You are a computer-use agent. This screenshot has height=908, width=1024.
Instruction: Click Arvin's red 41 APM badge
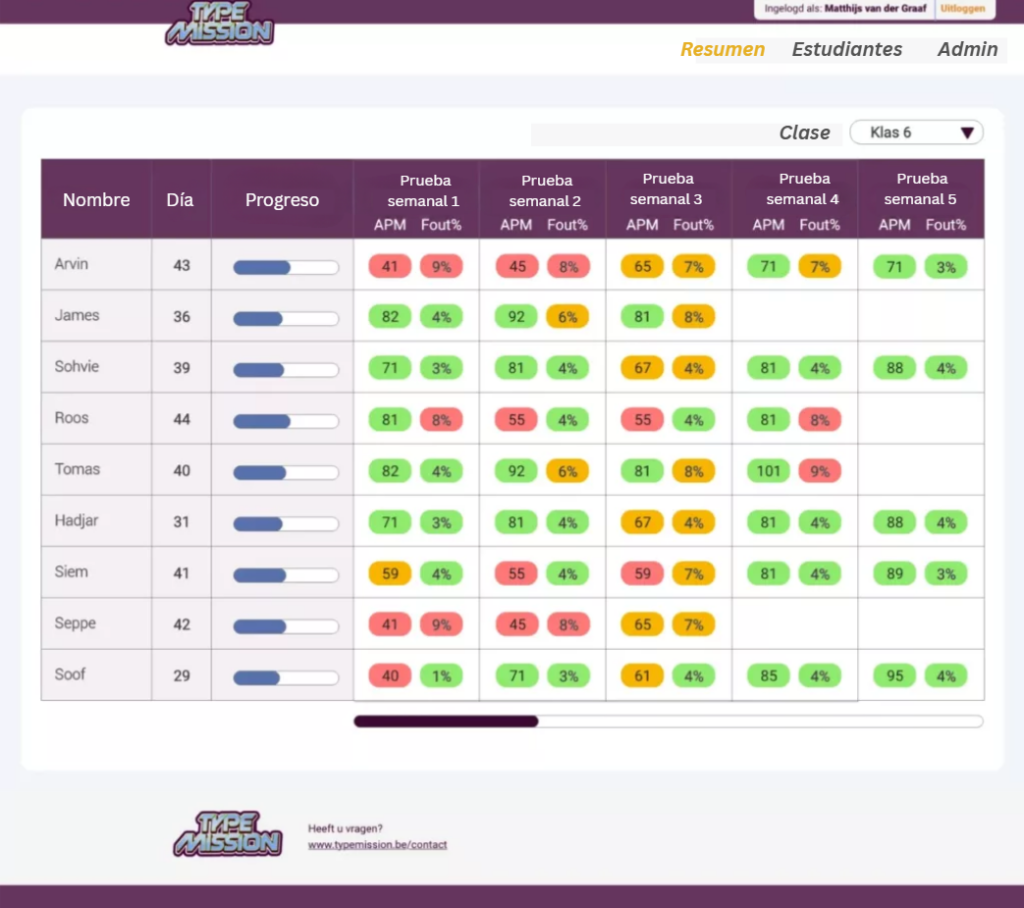click(x=390, y=266)
